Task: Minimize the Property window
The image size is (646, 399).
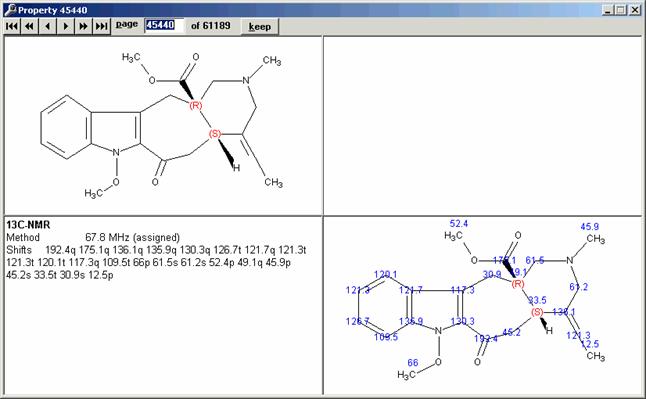Action: [608, 10]
